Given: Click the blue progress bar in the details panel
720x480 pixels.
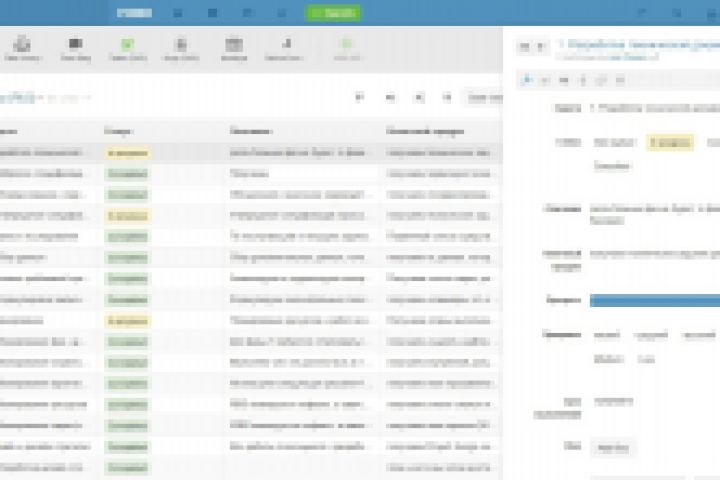Looking at the screenshot, I should coord(655,300).
